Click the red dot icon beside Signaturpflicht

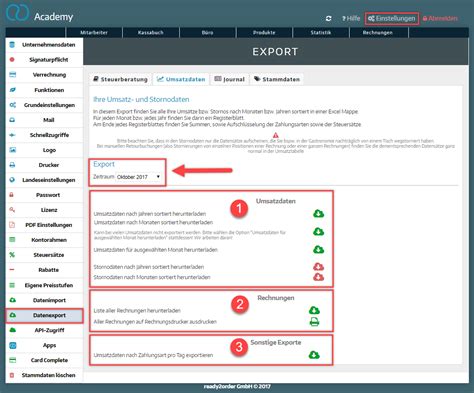pyautogui.click(x=12, y=60)
